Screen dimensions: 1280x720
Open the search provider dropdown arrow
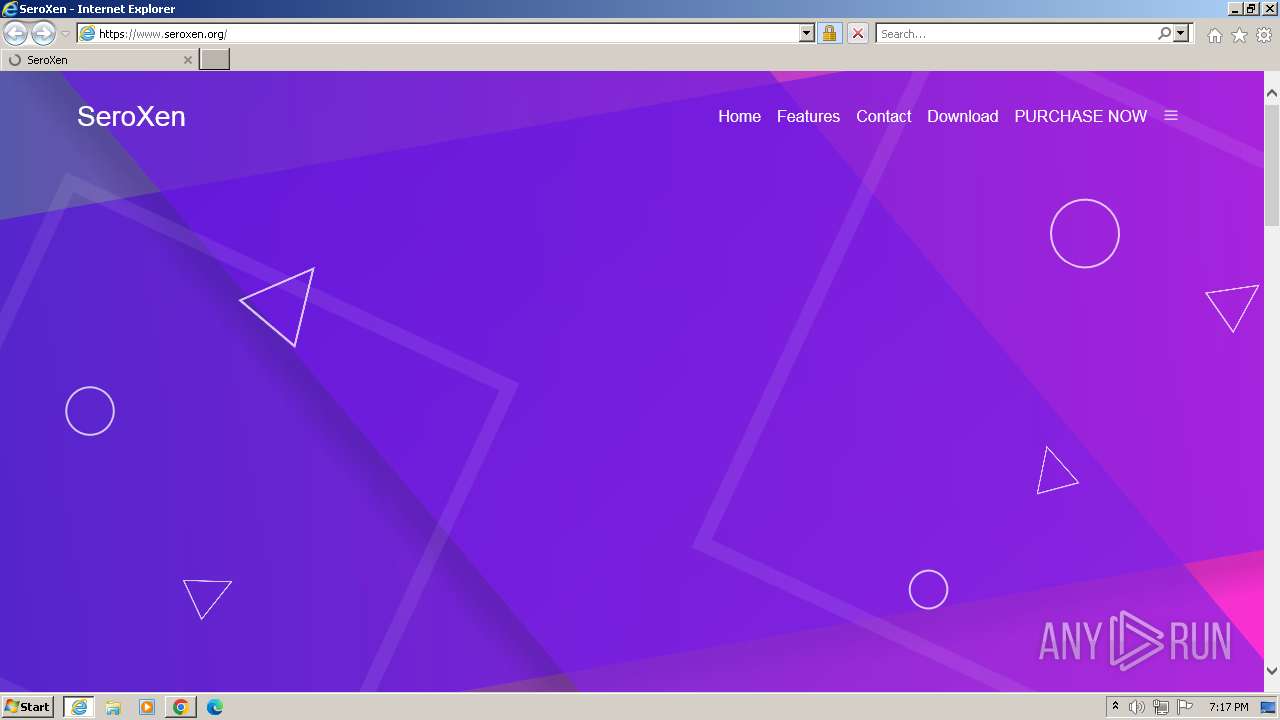click(1181, 34)
